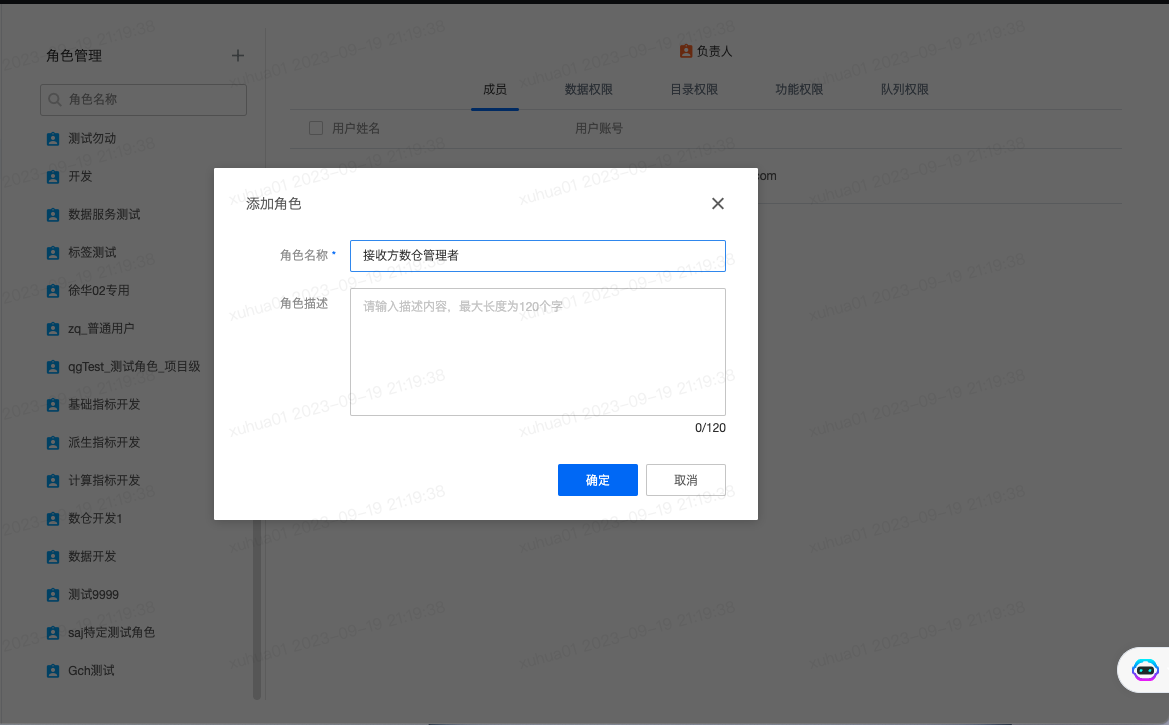This screenshot has height=725, width=1169.
Task: Click into the 角色描述 textarea
Action: (x=538, y=352)
